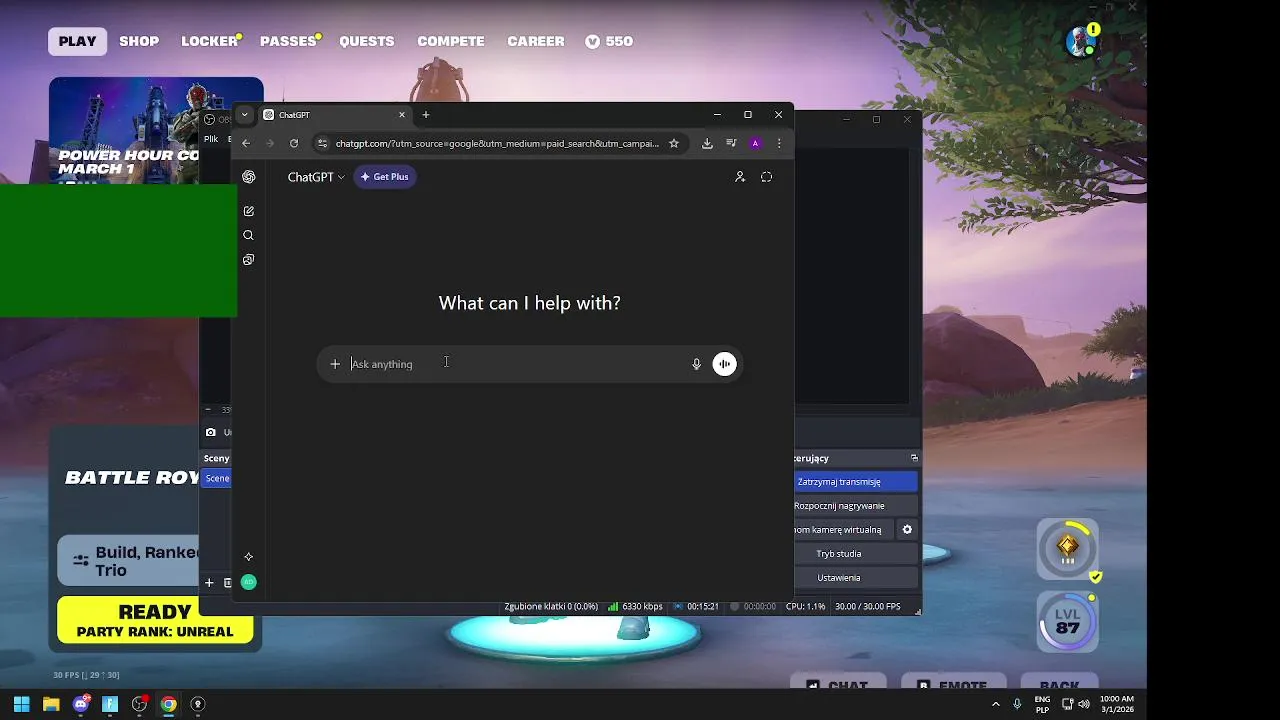Image resolution: width=1280 pixels, height=720 pixels.
Task: Close the ChatGPT browser tab
Action: pyautogui.click(x=402, y=115)
